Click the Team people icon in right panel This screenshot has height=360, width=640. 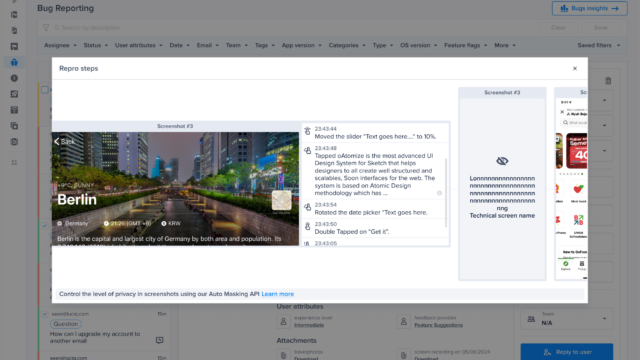tap(531, 319)
